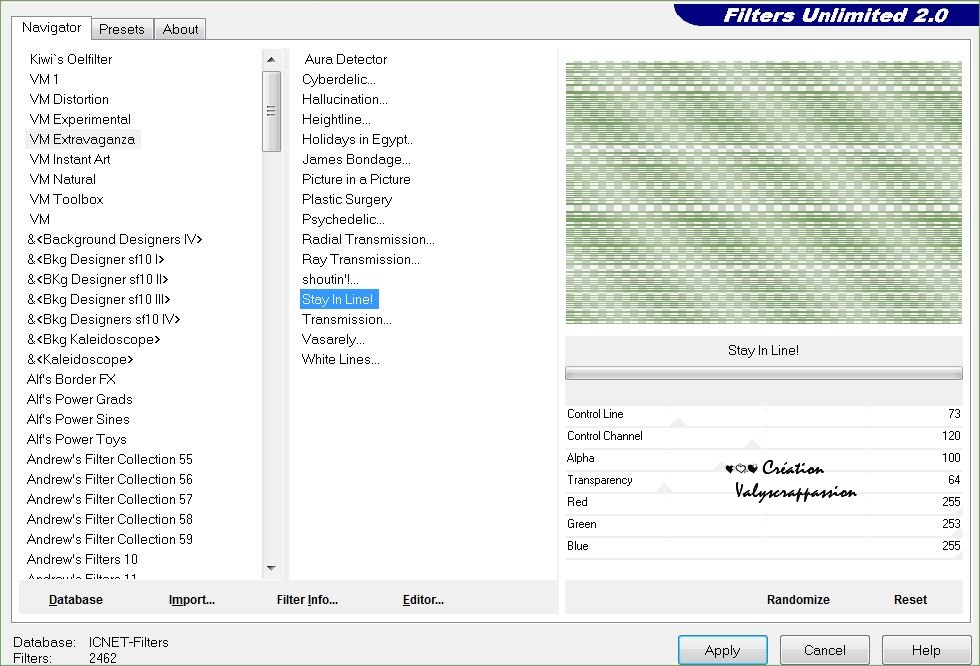Select the Navigator tab
Screen dimensions: 980x666
pyautogui.click(x=52, y=28)
